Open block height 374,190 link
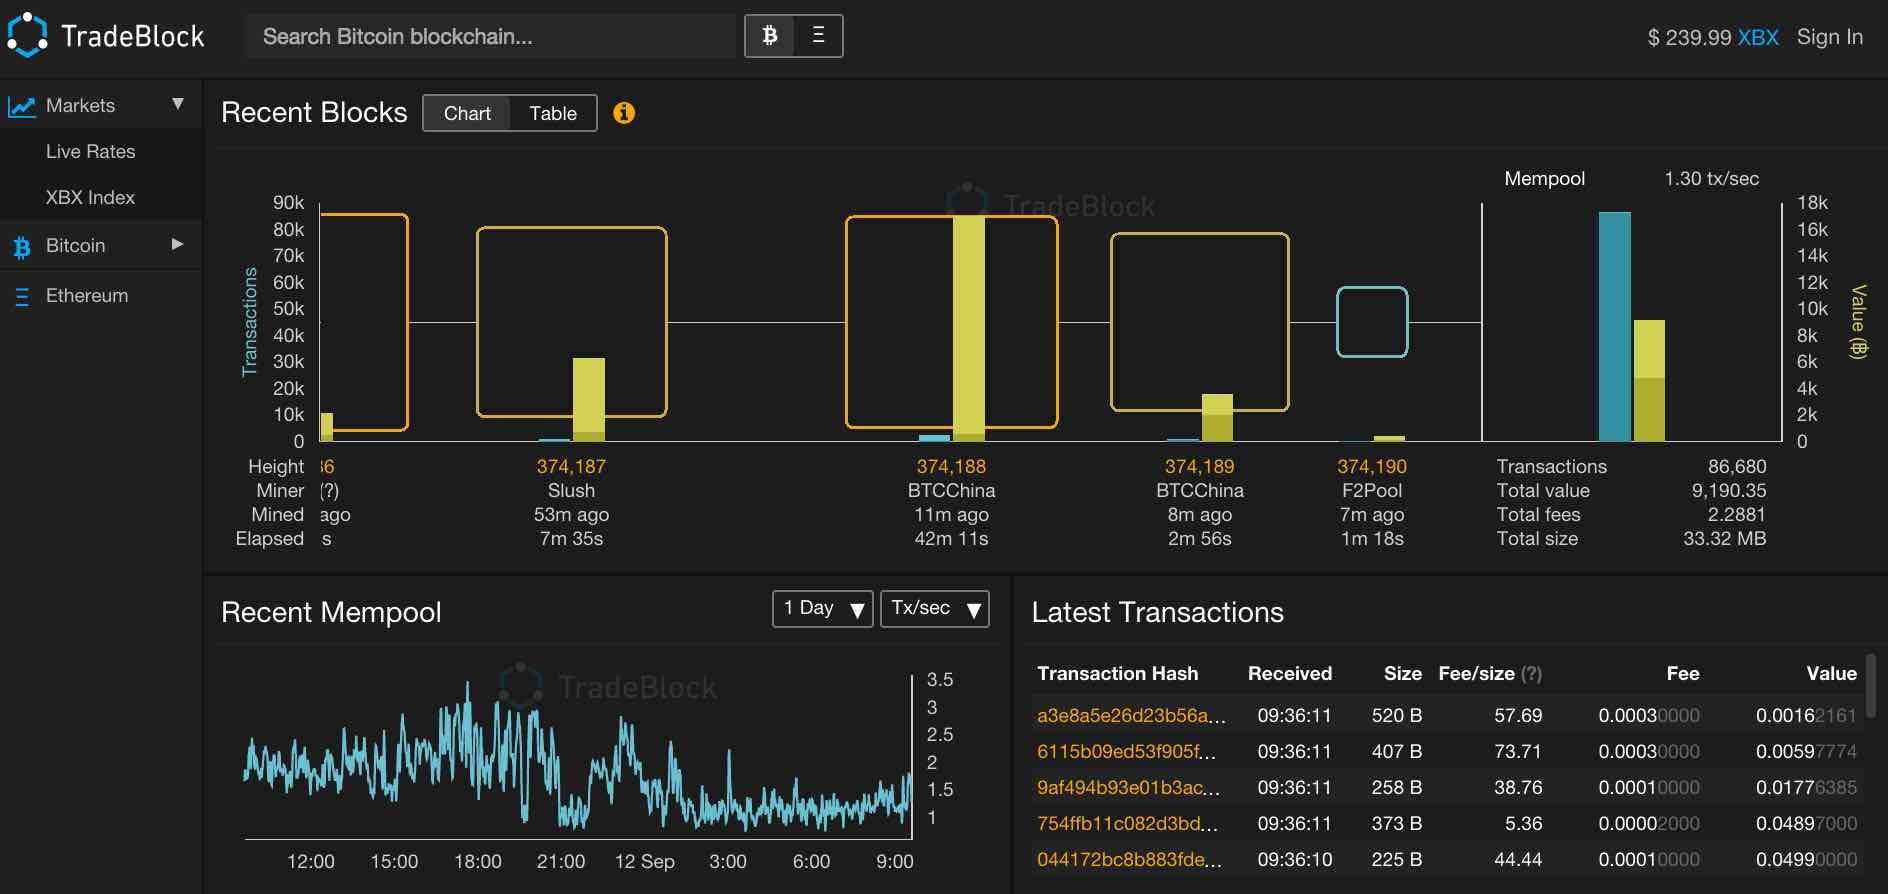Screen dimensions: 1888x894 (x=1372, y=467)
